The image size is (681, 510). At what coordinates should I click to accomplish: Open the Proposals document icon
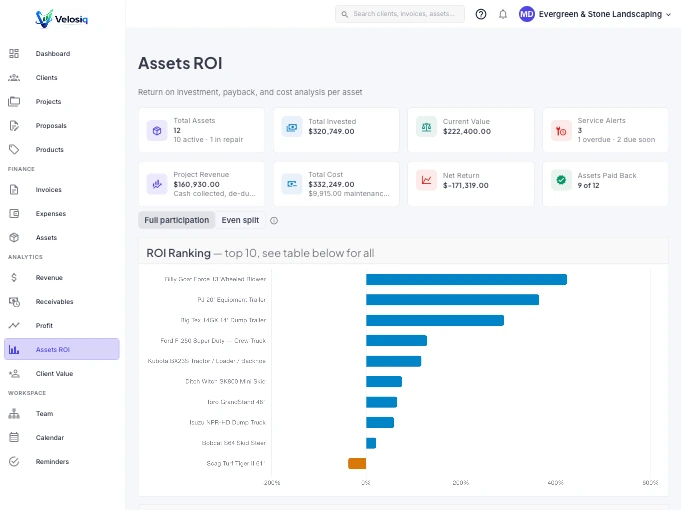click(x=14, y=126)
